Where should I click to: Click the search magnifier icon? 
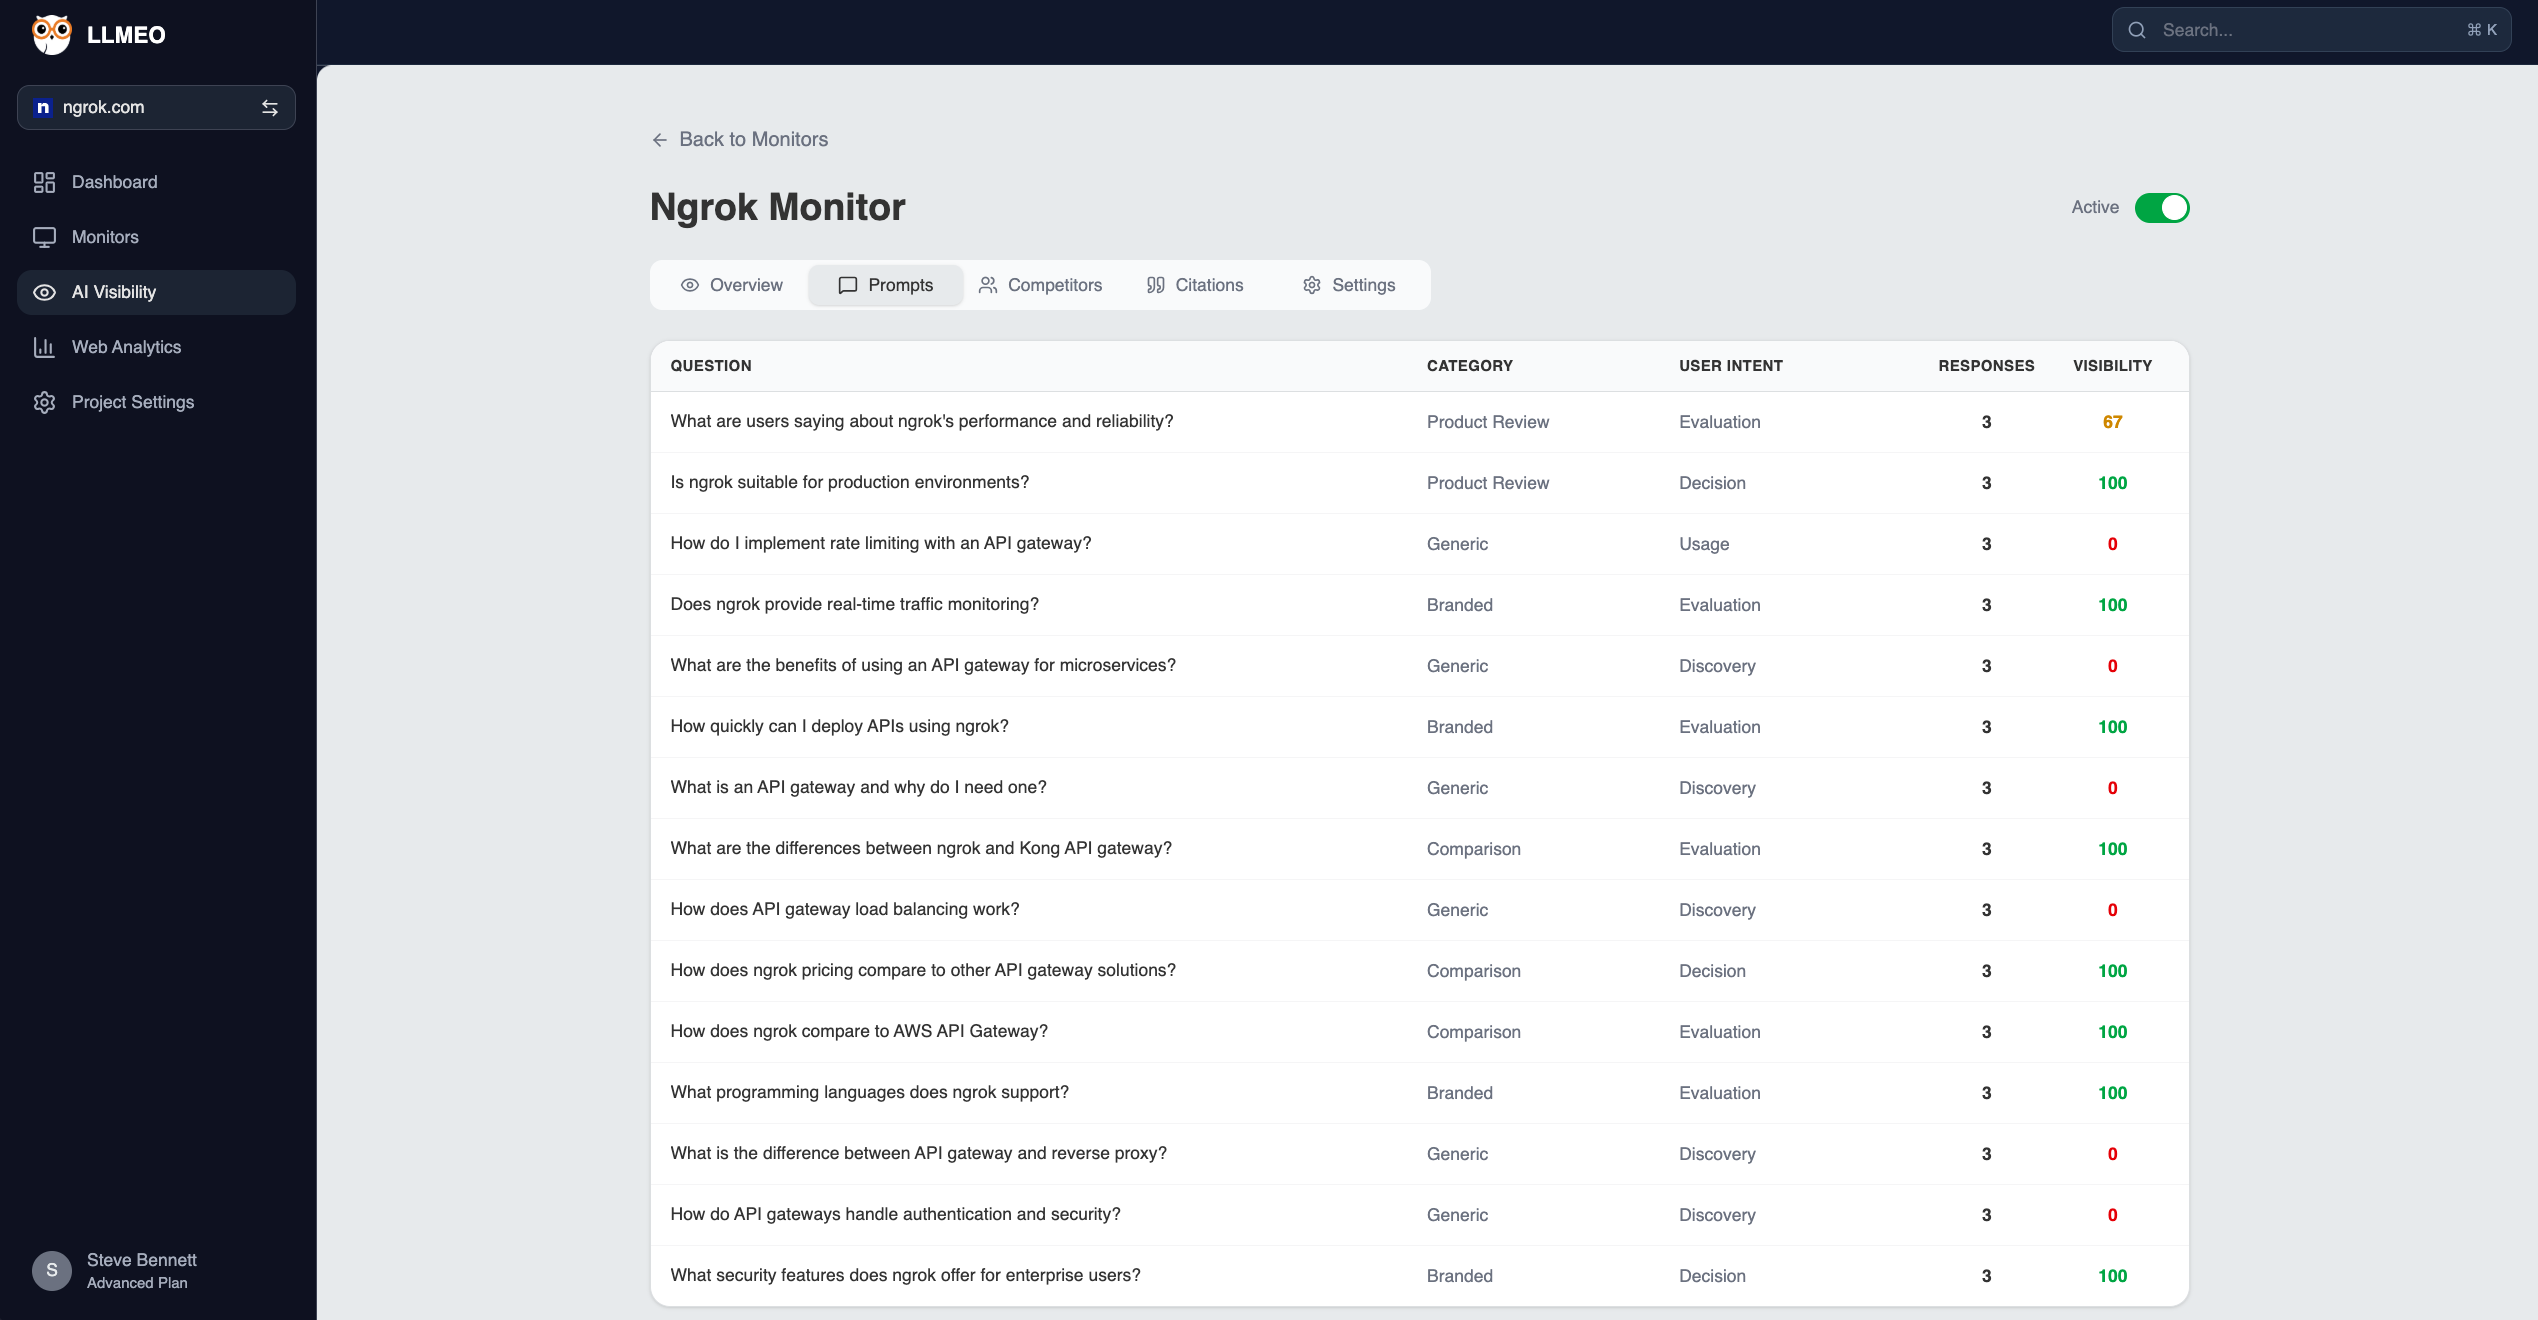[x=2137, y=30]
